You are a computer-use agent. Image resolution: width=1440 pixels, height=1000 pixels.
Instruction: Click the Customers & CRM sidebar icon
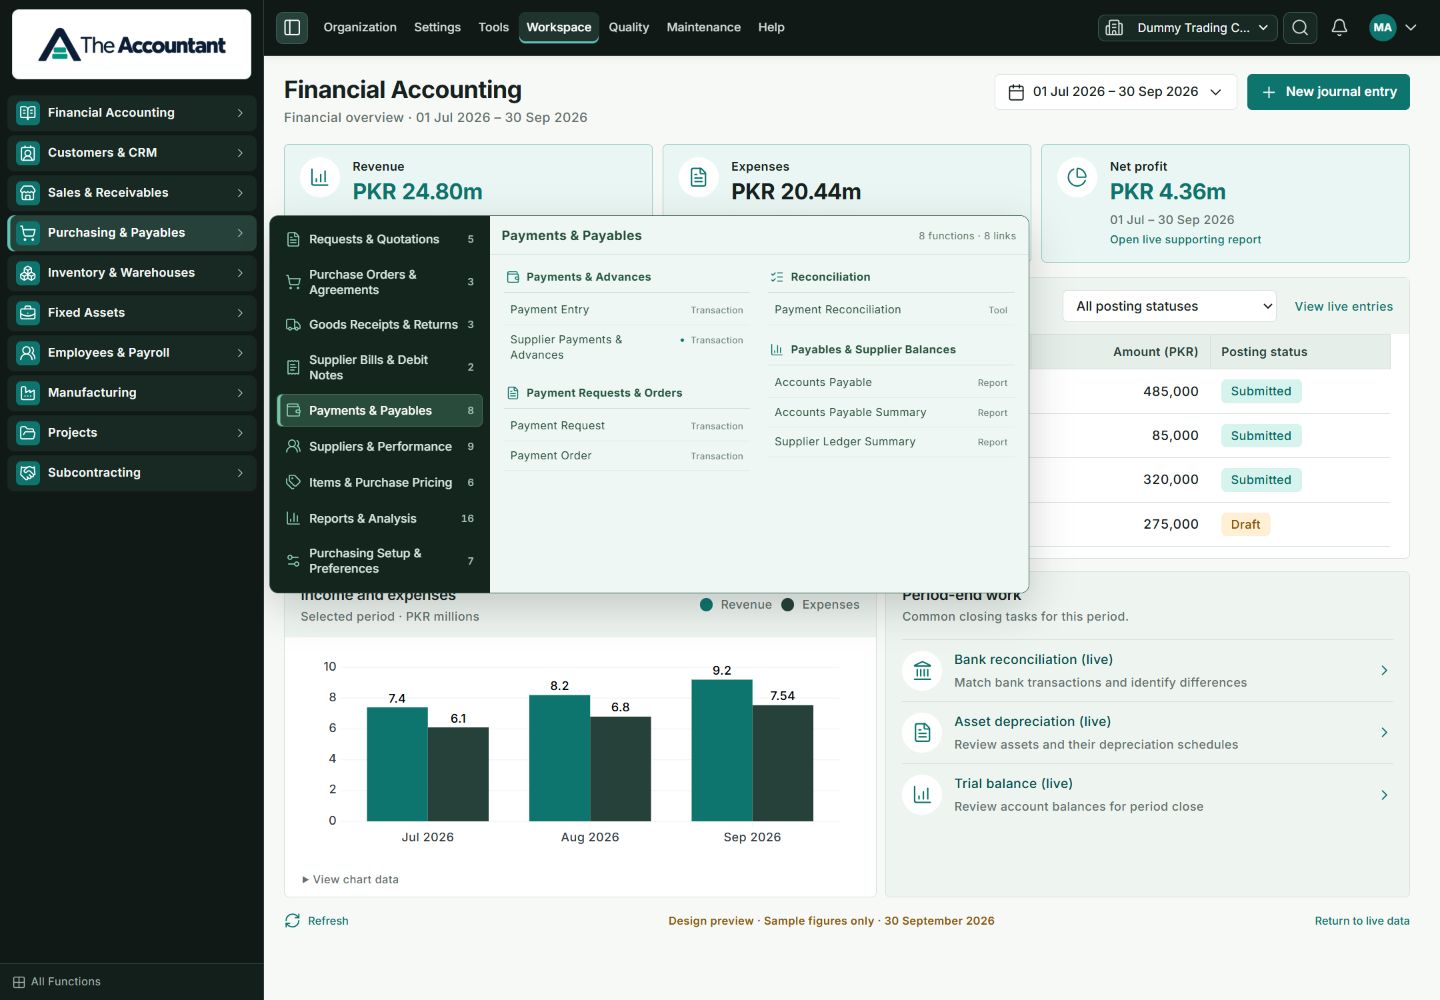pos(28,153)
